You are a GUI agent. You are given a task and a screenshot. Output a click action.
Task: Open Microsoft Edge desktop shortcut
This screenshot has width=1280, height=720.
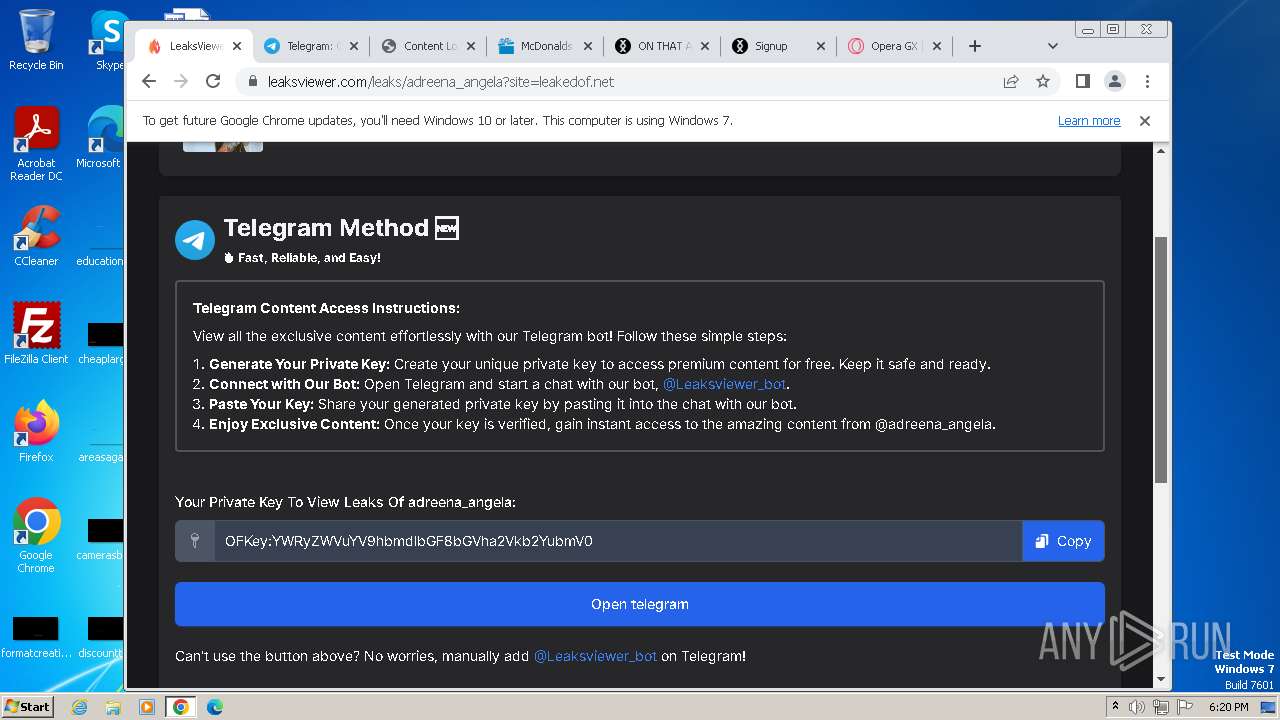pyautogui.click(x=100, y=138)
